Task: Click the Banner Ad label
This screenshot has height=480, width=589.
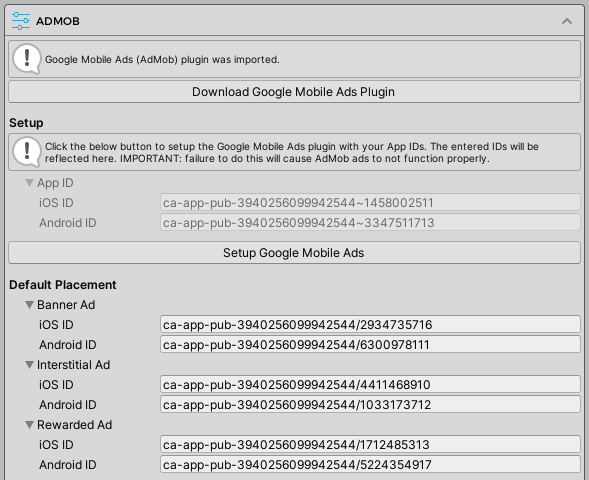Action: click(66, 305)
